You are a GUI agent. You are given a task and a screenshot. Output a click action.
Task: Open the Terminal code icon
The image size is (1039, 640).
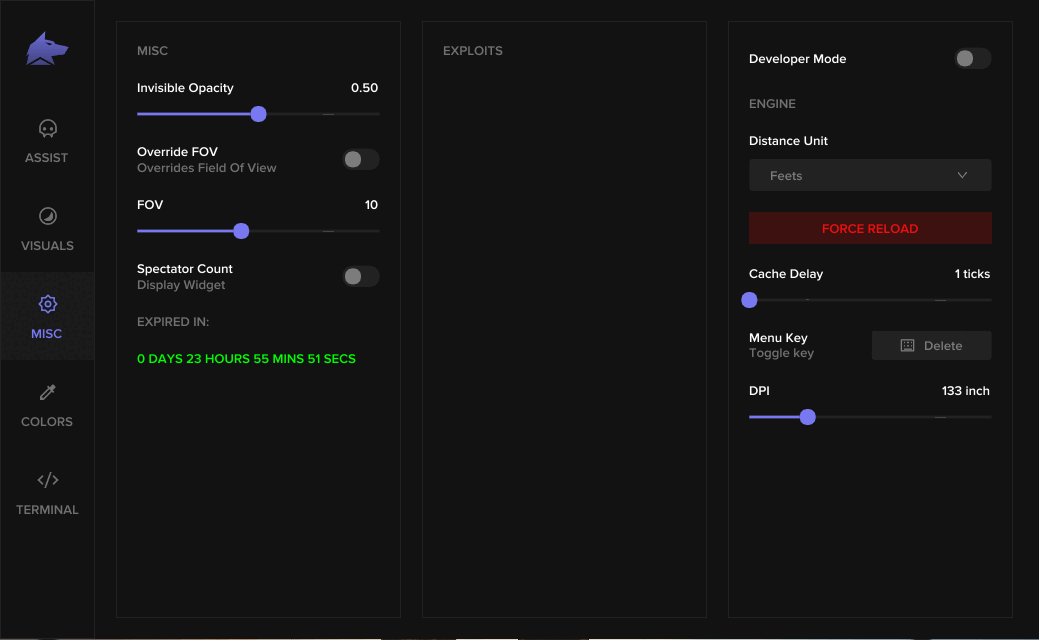point(47,480)
